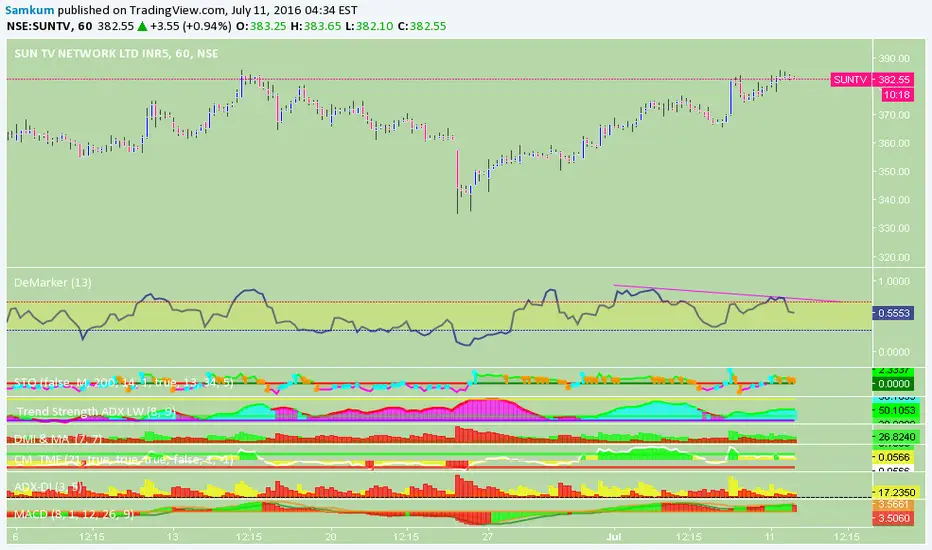Viewport: 932px width, 550px height.
Task: Click the L:382.10 low value
Action: click(x=369, y=26)
